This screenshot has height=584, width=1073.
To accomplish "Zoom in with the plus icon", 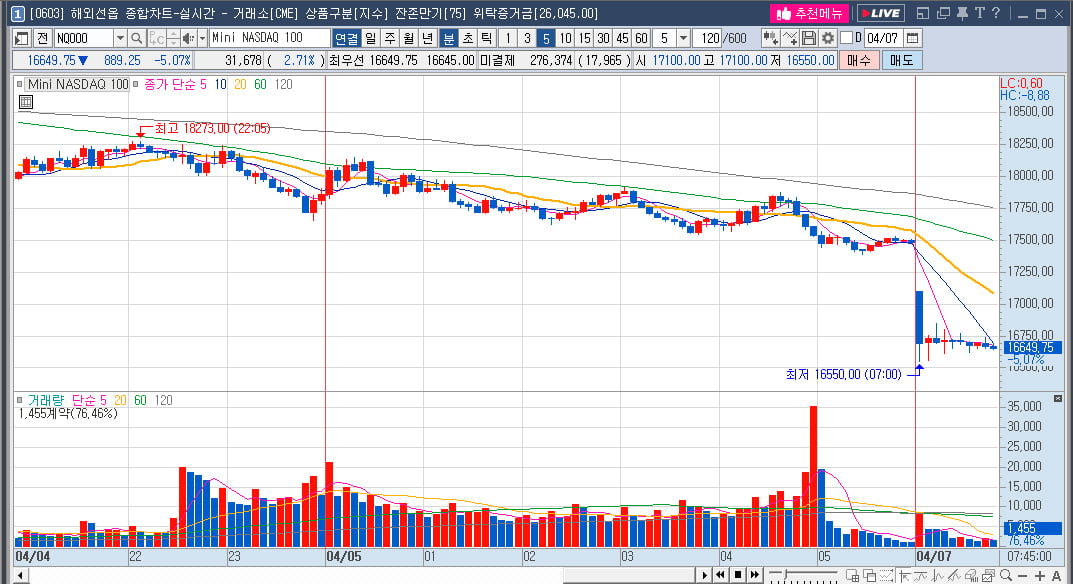I will point(1039,576).
